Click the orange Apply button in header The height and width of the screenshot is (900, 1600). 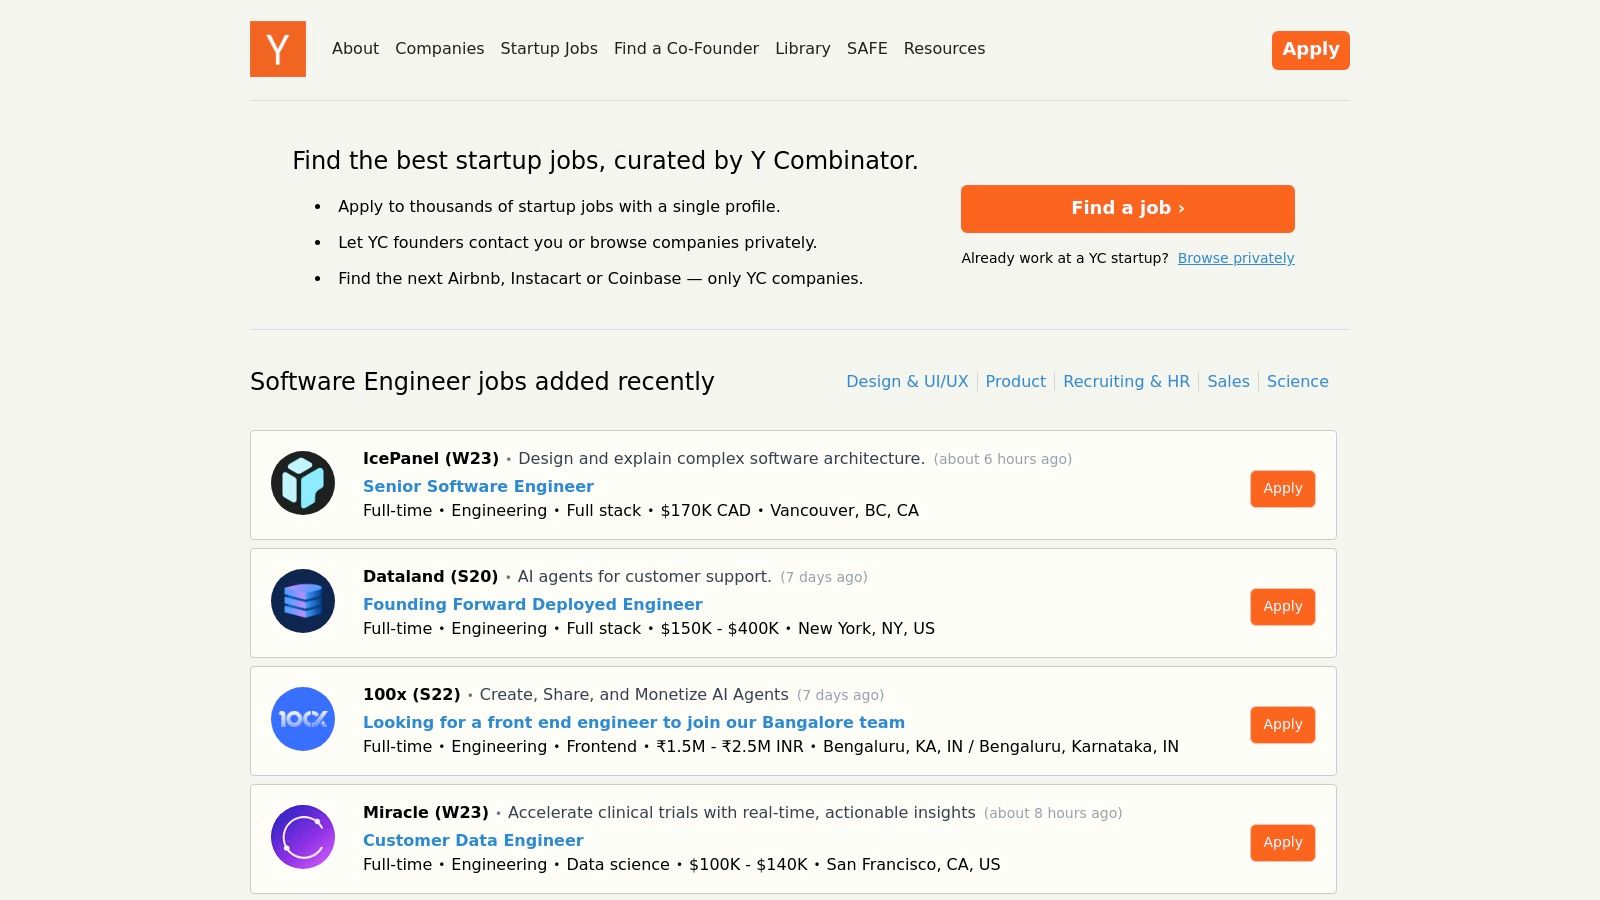point(1310,49)
